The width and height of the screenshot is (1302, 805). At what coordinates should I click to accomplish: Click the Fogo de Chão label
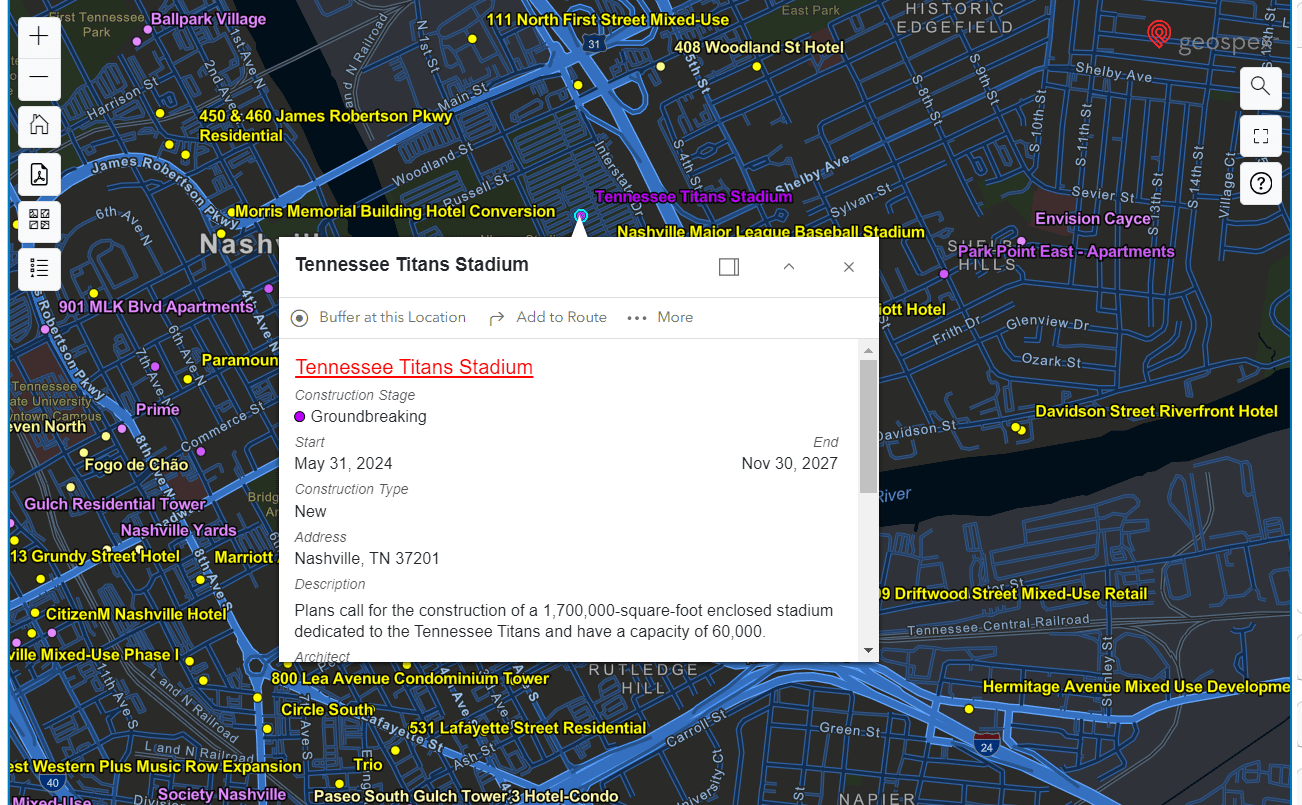click(x=136, y=465)
